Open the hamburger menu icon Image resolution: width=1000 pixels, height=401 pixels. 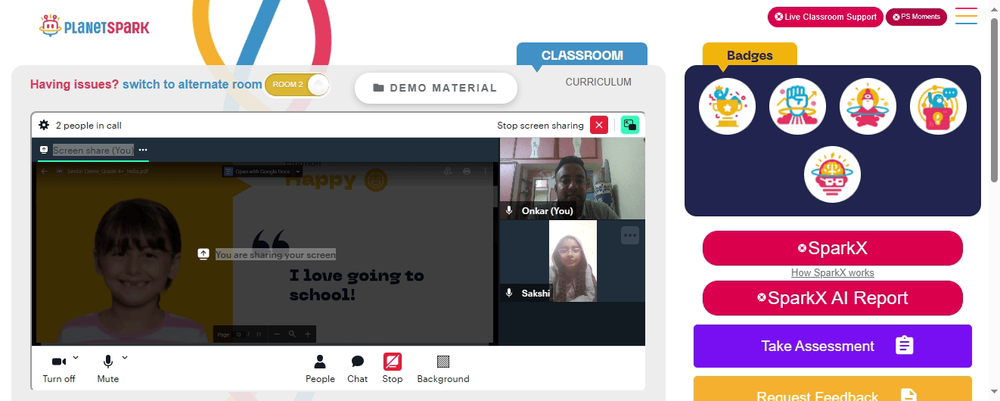(966, 16)
